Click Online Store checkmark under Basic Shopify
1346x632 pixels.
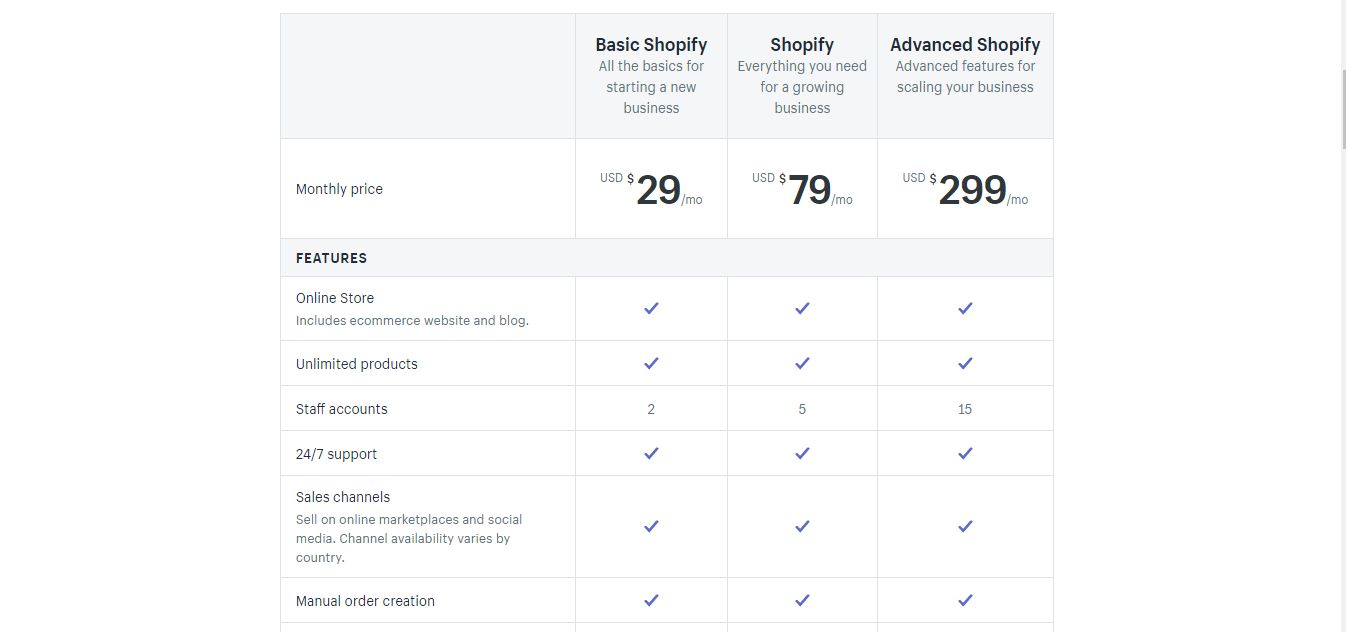coord(651,308)
